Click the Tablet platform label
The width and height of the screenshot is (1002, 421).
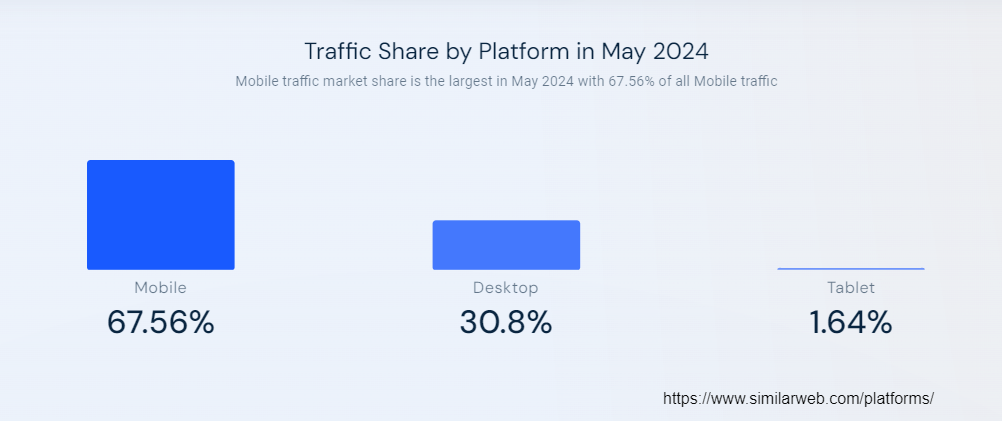tap(851, 288)
